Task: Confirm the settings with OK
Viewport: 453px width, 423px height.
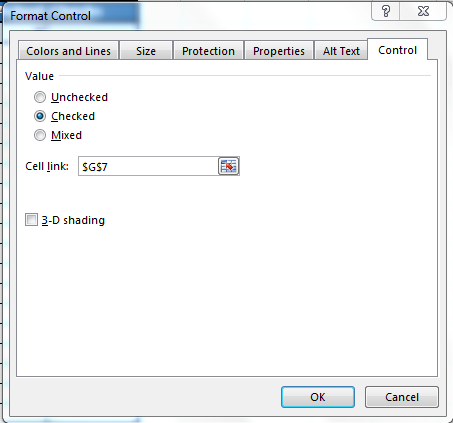Action: (x=318, y=397)
